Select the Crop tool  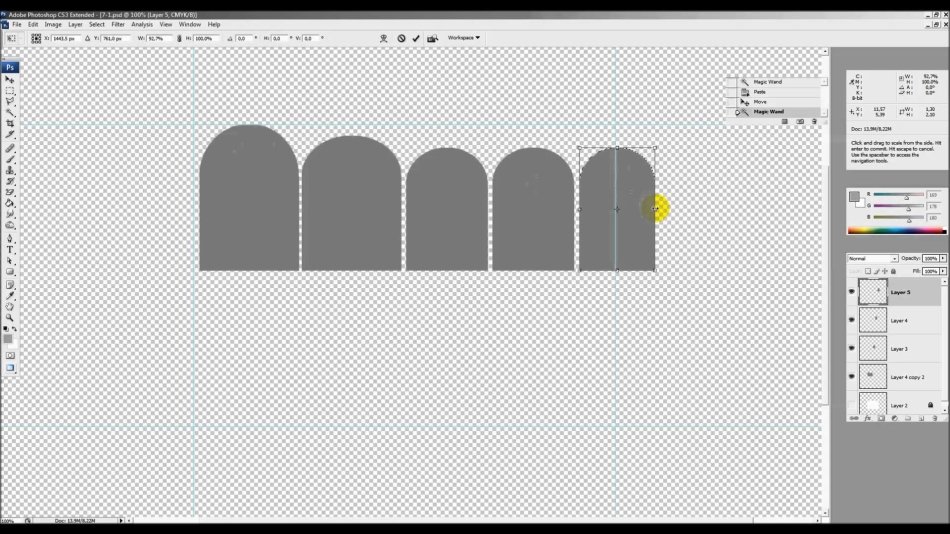[x=10, y=123]
